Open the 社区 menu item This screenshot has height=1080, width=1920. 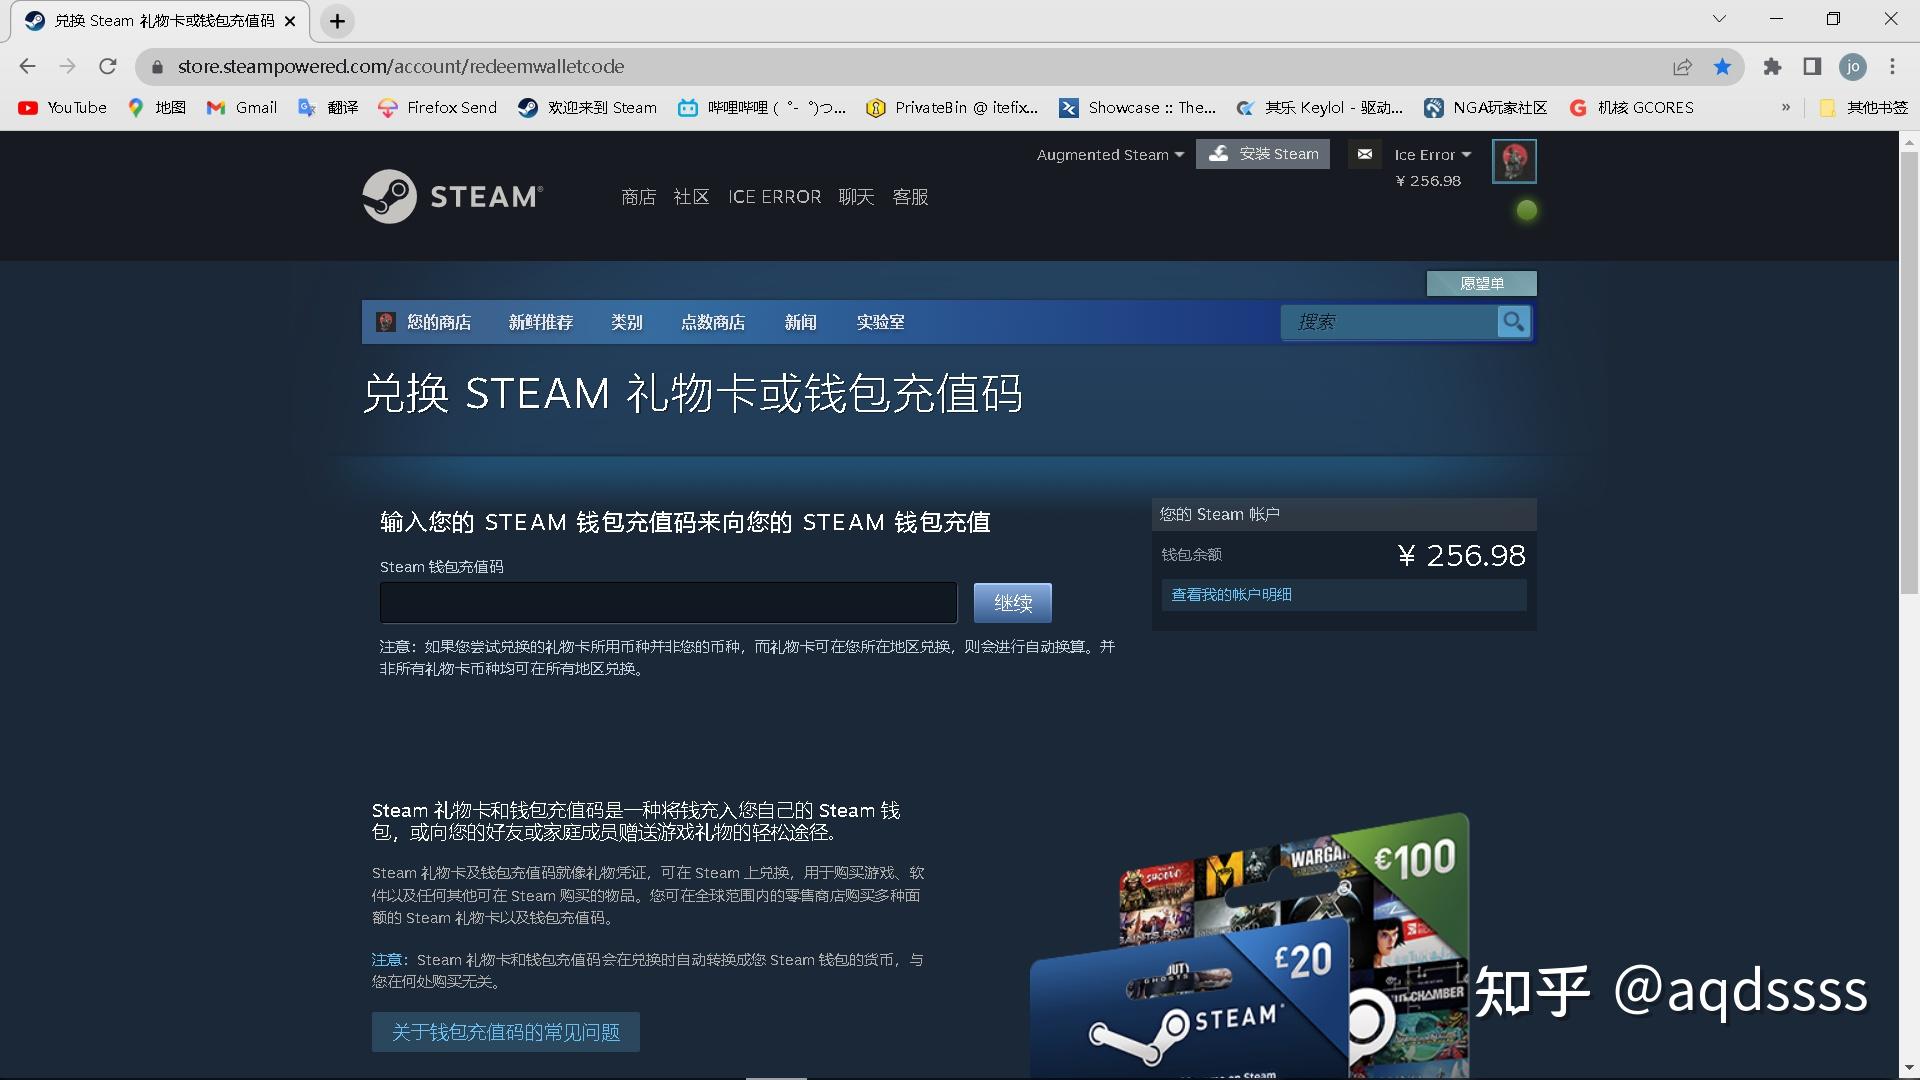pos(691,196)
